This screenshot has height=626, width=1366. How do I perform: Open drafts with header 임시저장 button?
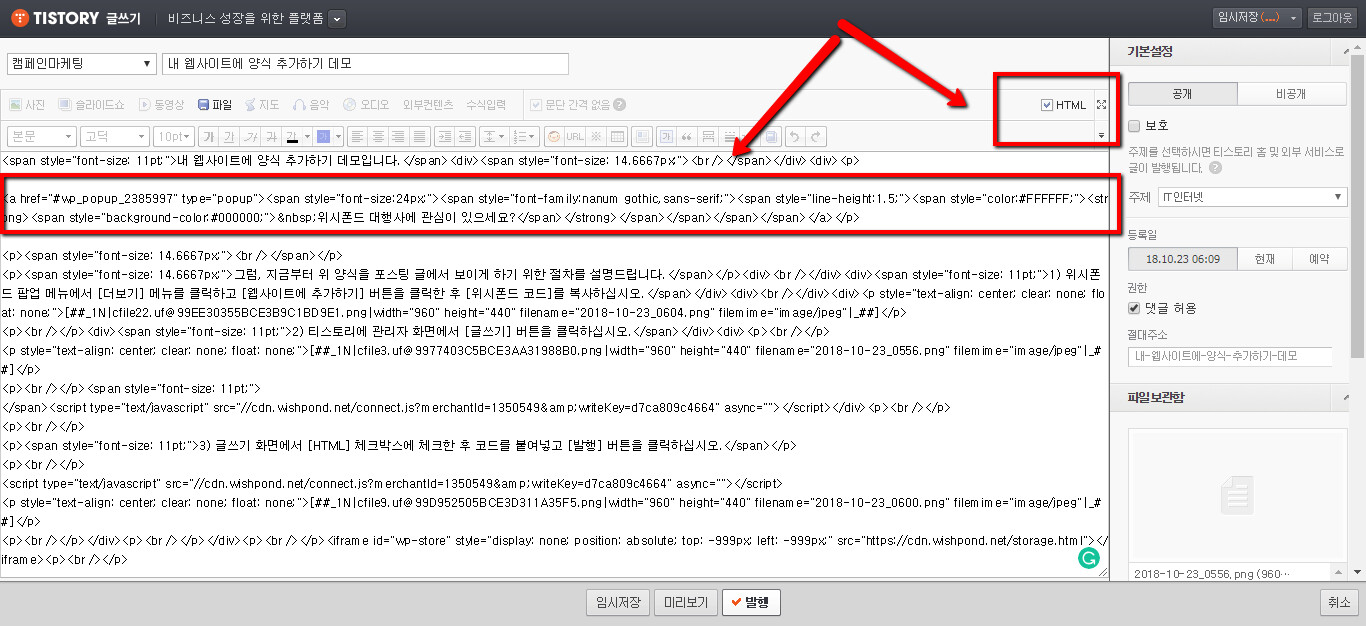tap(1249, 18)
